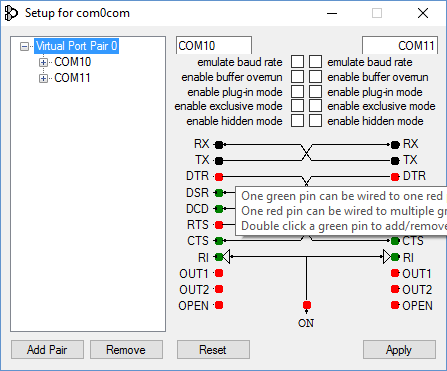
Task: Click the COM10 TX black pin
Action: (x=219, y=161)
